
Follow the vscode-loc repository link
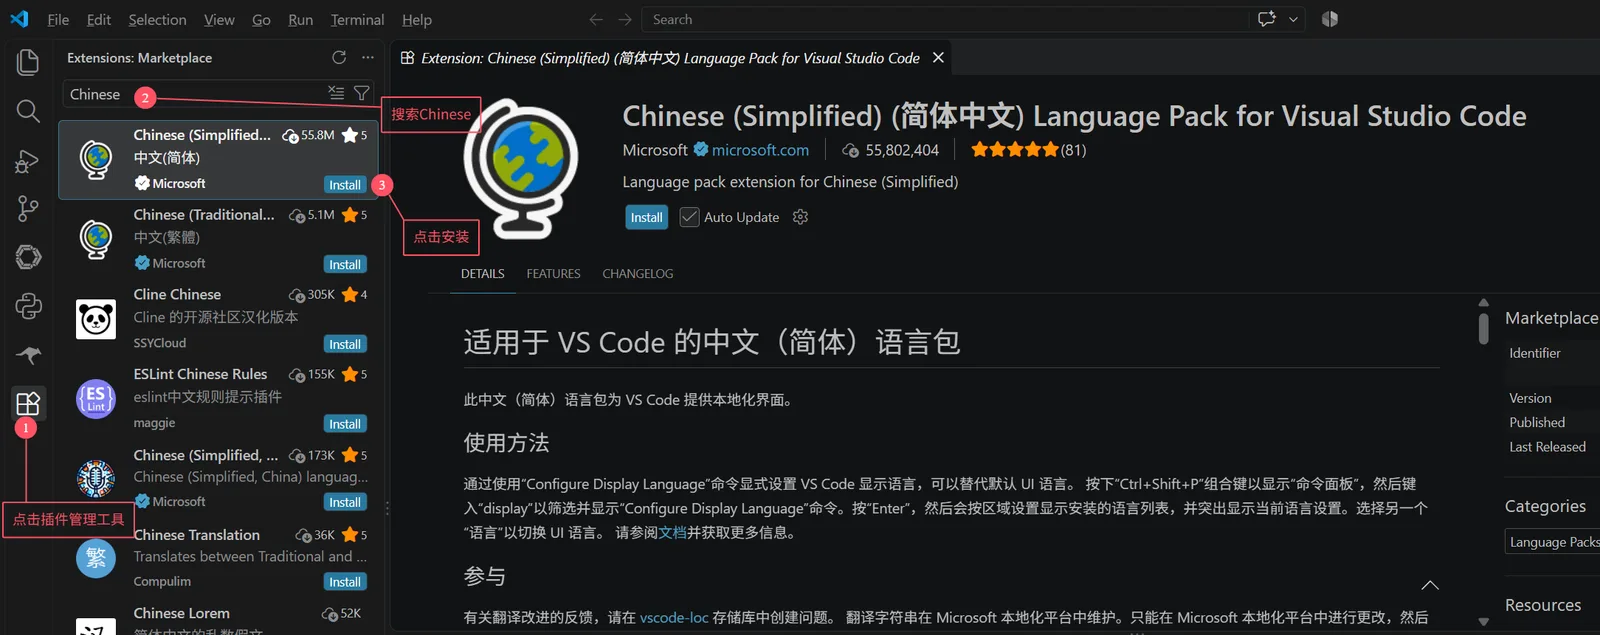coord(674,618)
